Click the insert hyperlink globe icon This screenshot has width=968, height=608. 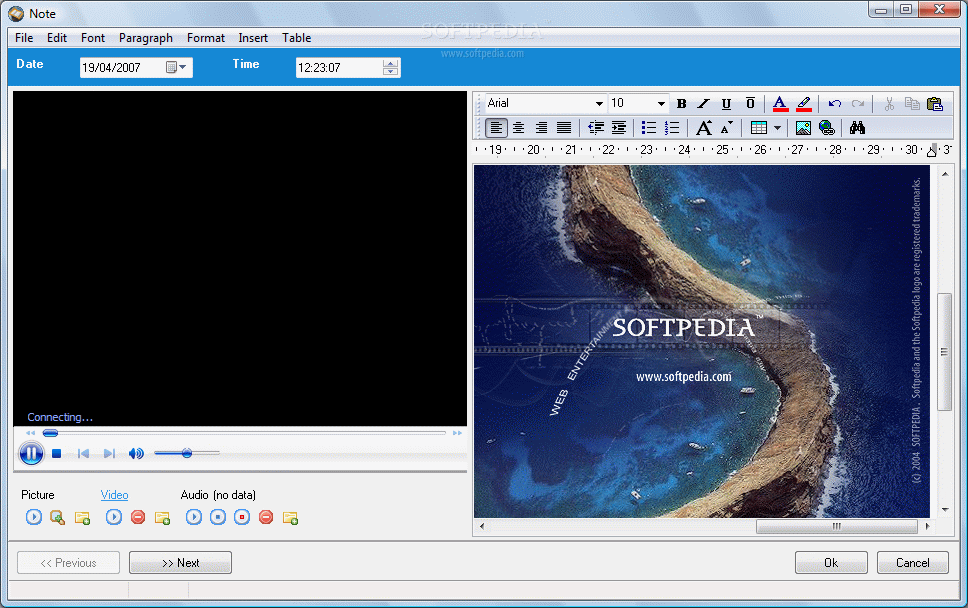point(826,128)
